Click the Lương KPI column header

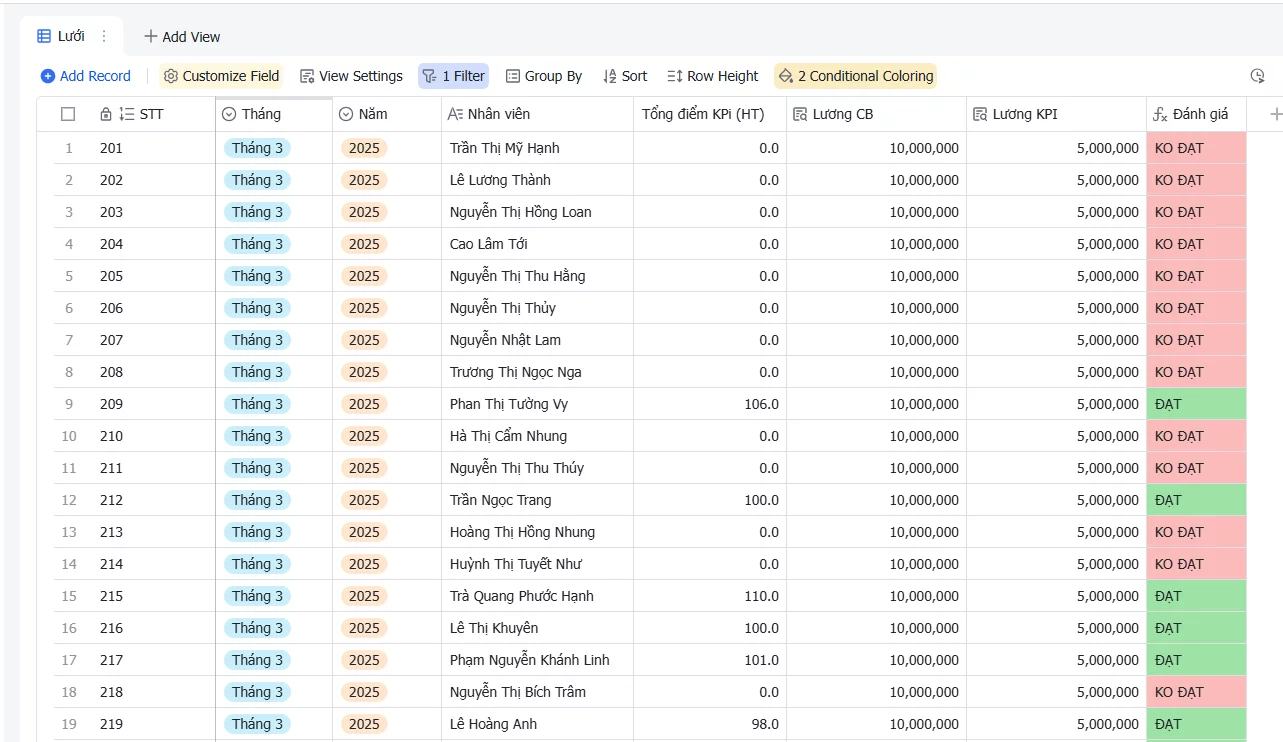click(1056, 114)
